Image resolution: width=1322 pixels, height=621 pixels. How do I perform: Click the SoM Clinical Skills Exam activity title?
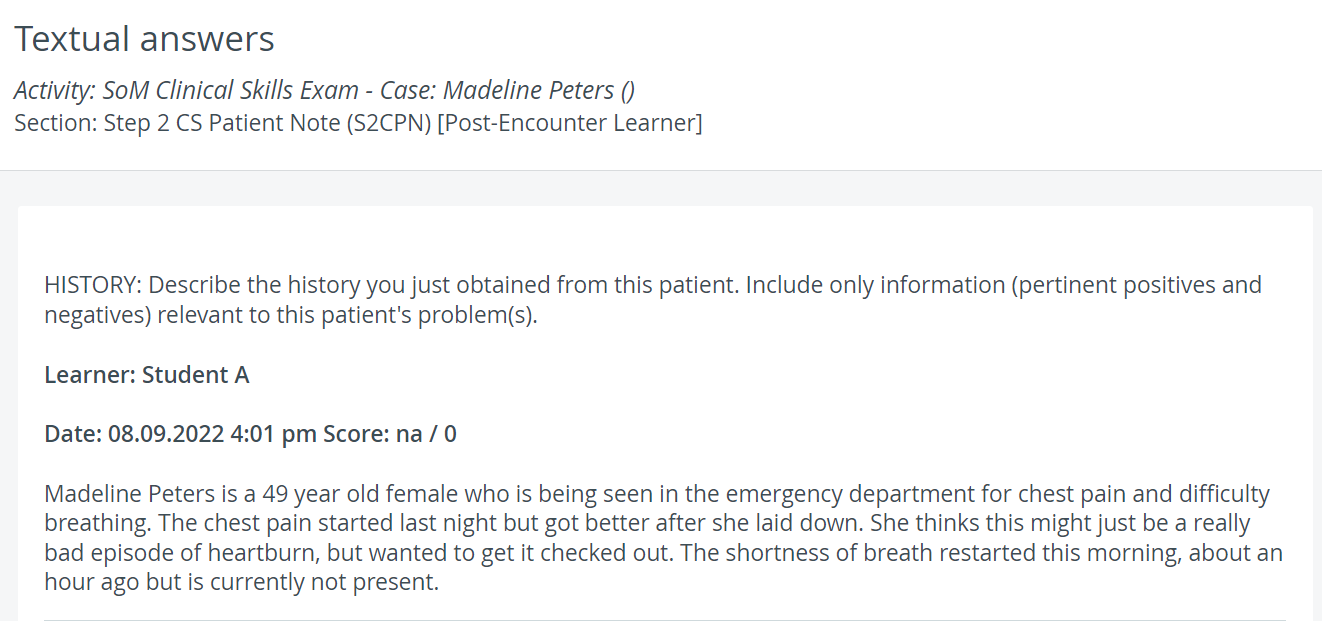230,90
